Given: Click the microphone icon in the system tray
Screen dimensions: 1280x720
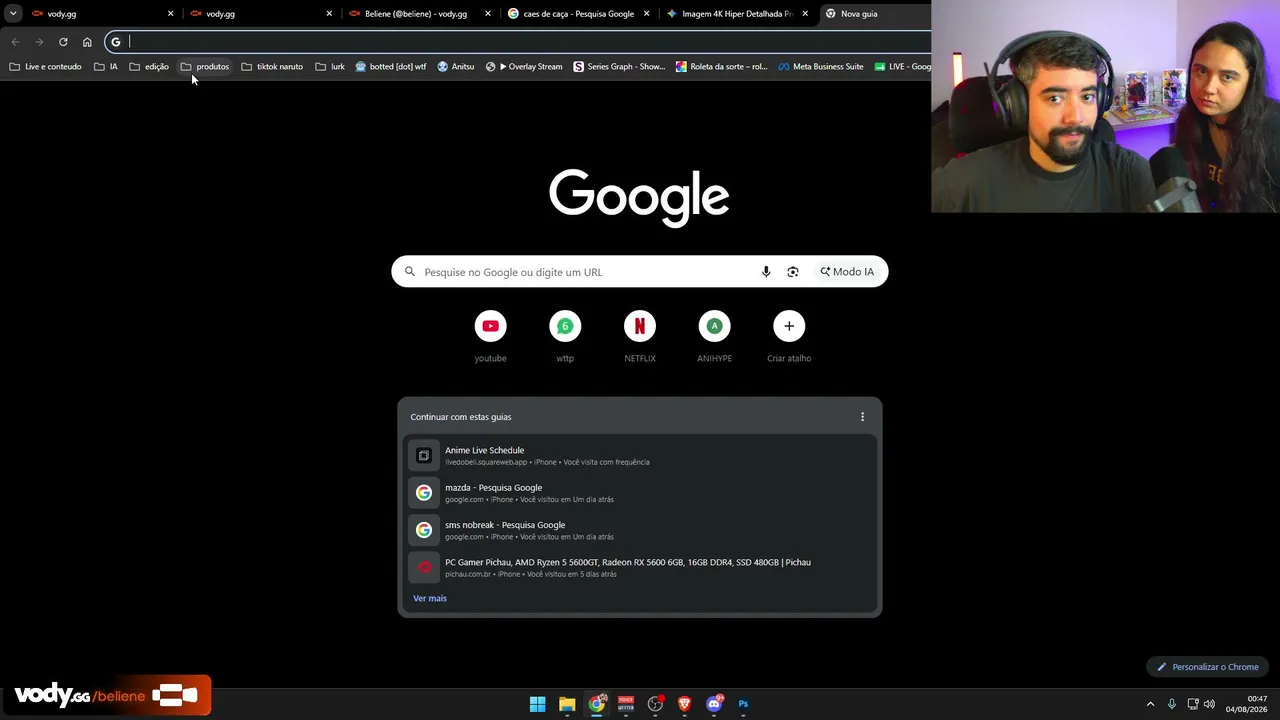Looking at the screenshot, I should coord(1172,704).
